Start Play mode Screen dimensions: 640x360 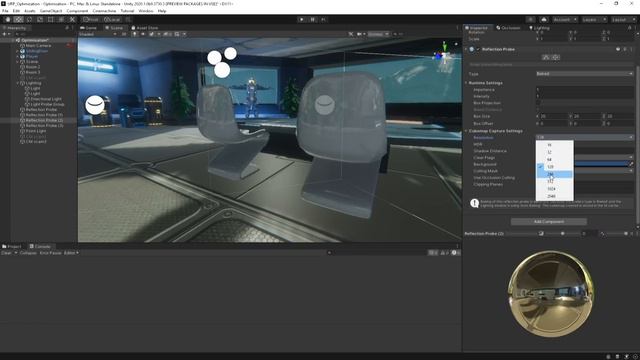[302, 19]
